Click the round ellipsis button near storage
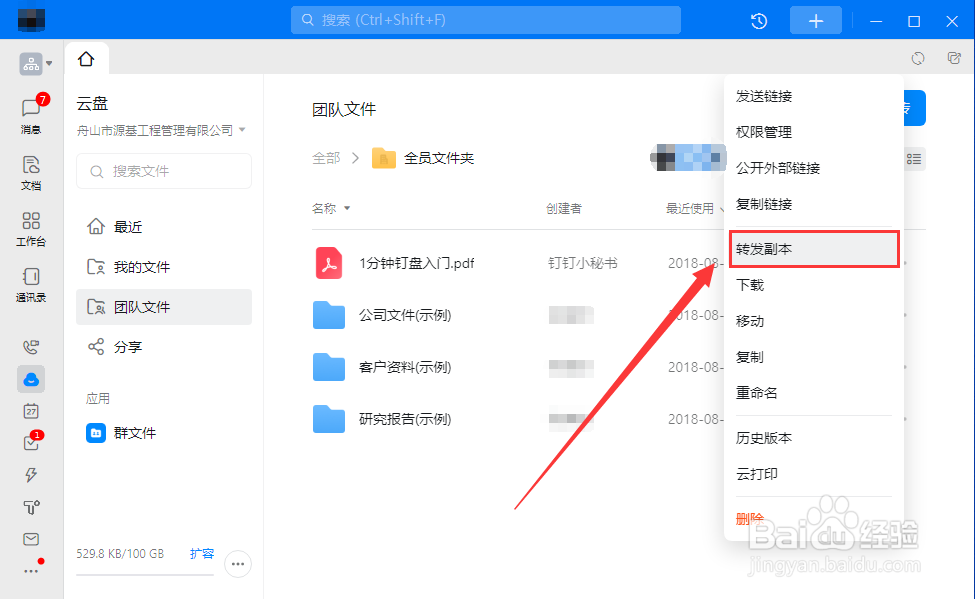 [x=238, y=564]
